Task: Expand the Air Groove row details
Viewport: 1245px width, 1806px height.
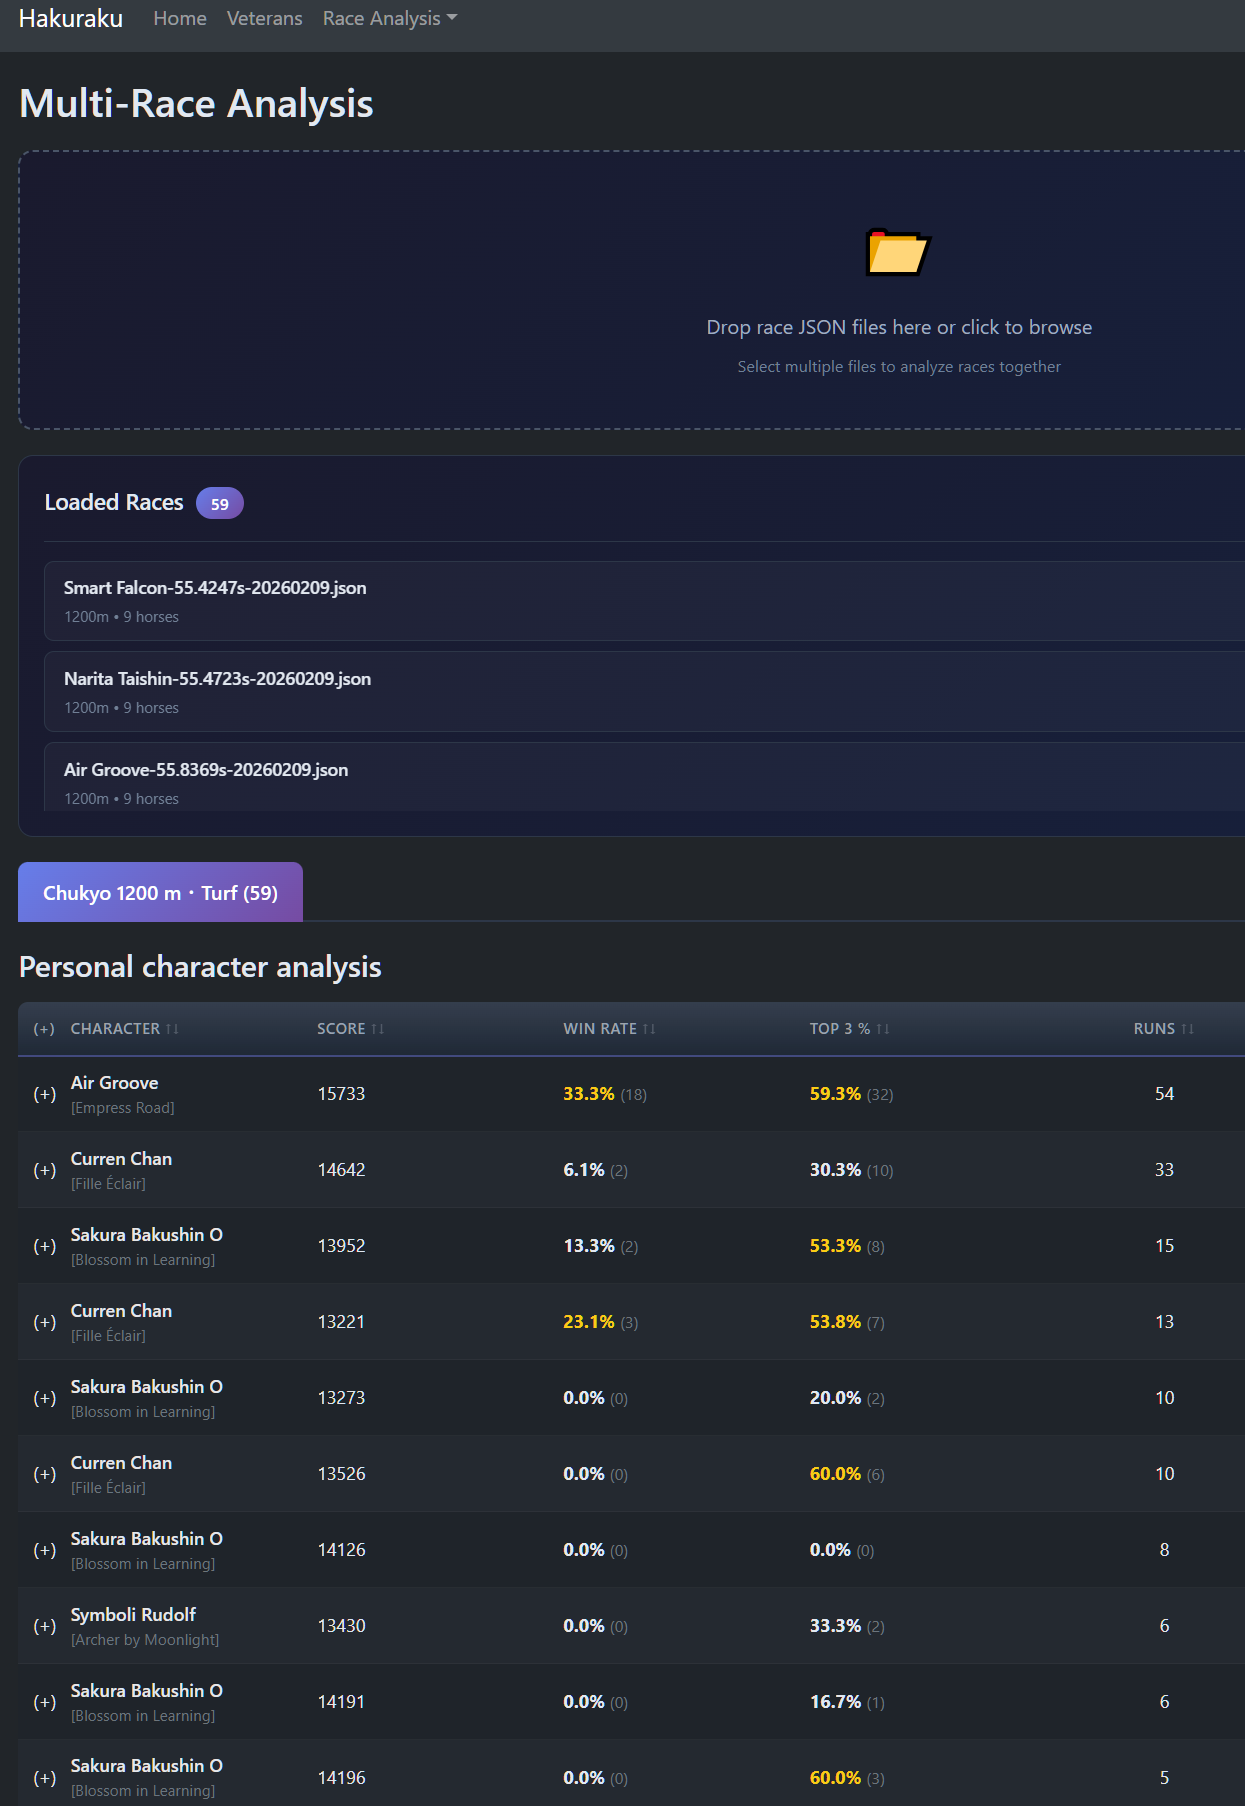Action: pos(44,1094)
